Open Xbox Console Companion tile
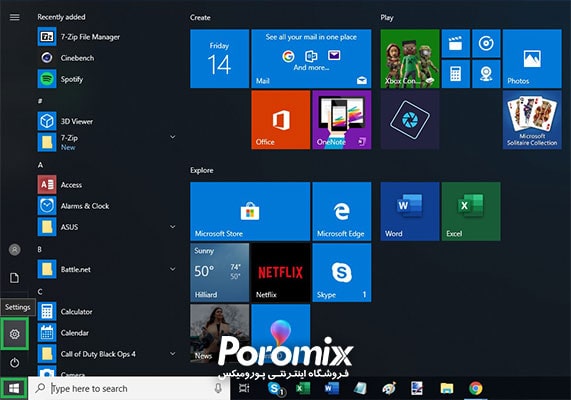 (410, 59)
